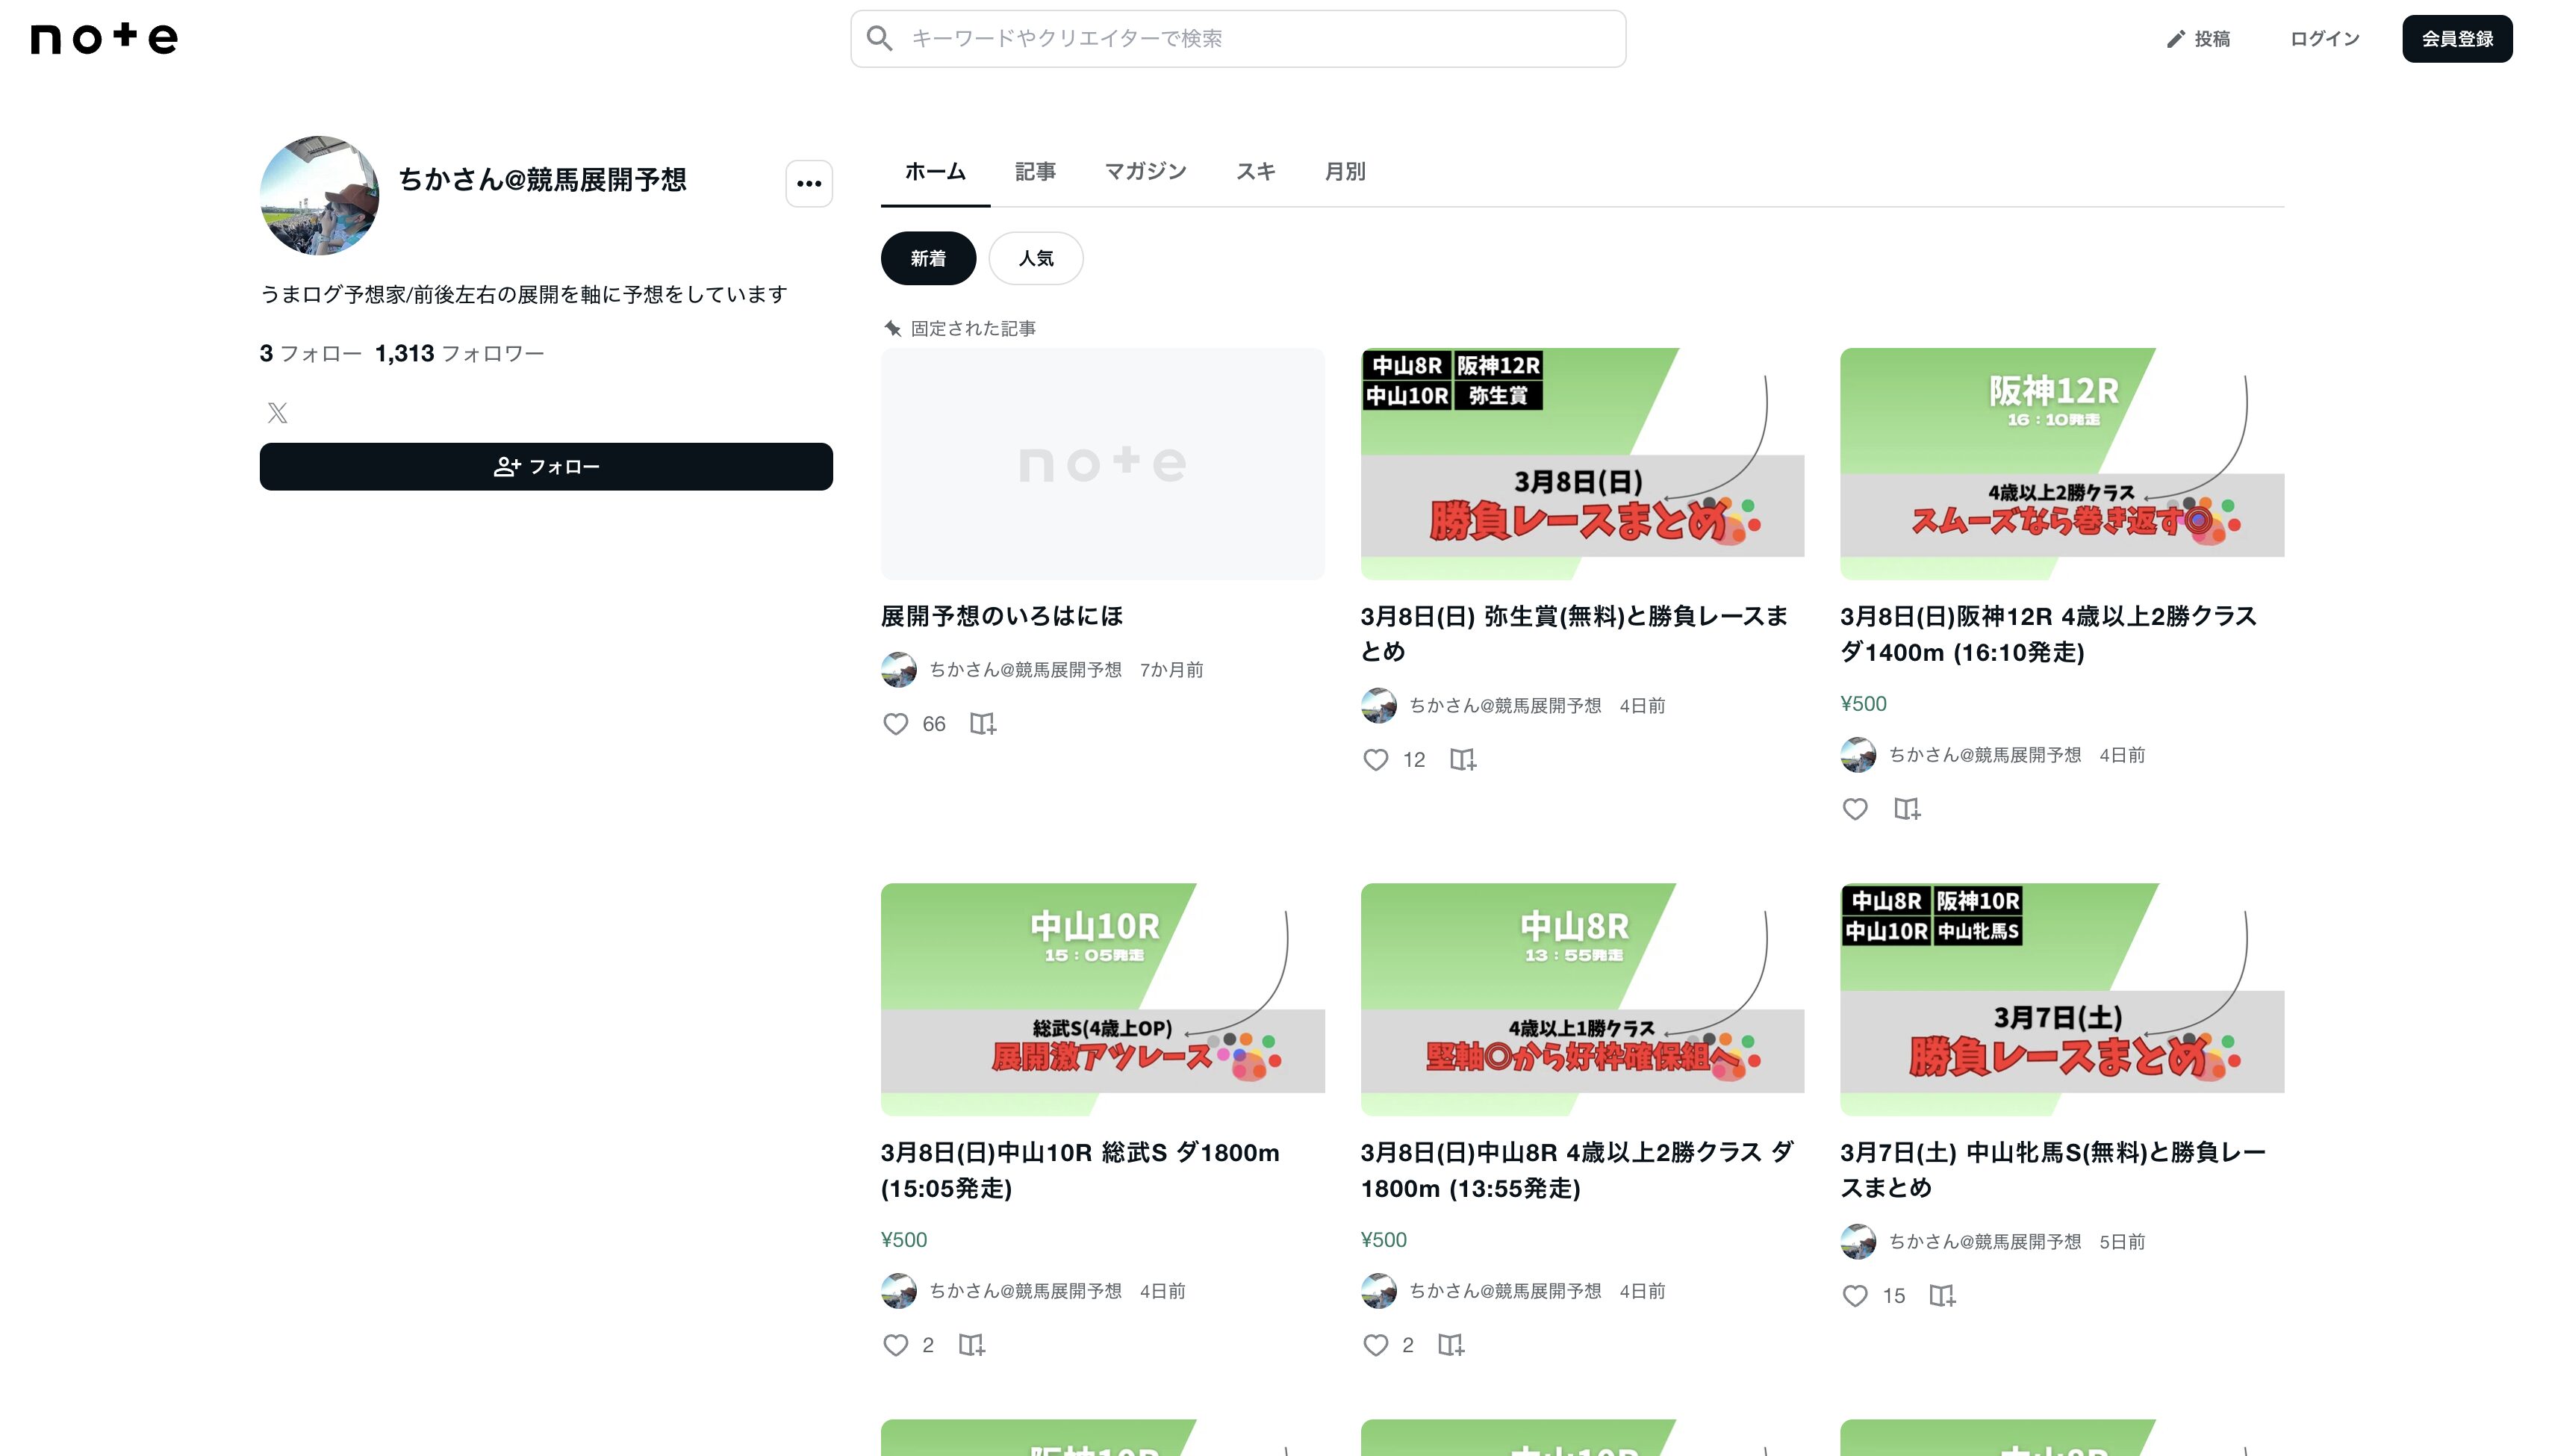
Task: Select the 新着 filter pill
Action: coord(927,259)
